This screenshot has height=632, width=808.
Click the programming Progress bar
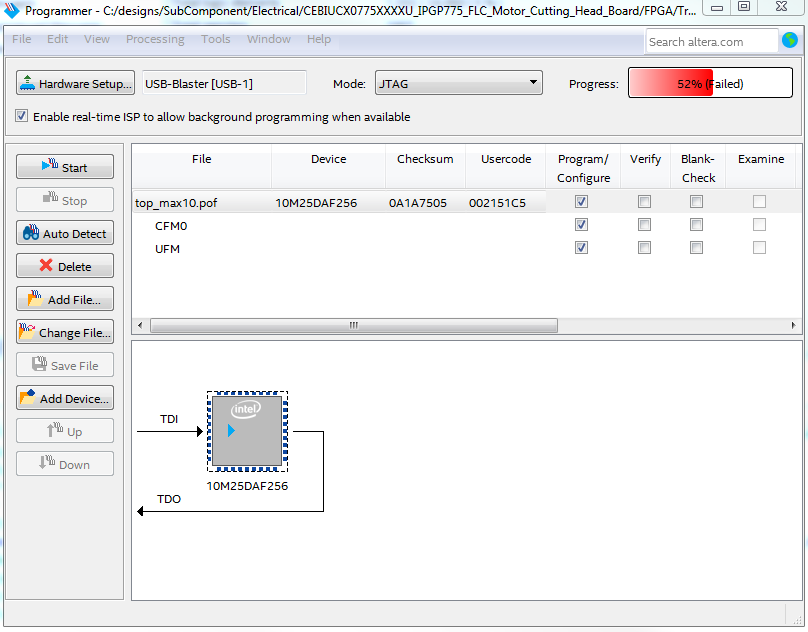(x=710, y=83)
